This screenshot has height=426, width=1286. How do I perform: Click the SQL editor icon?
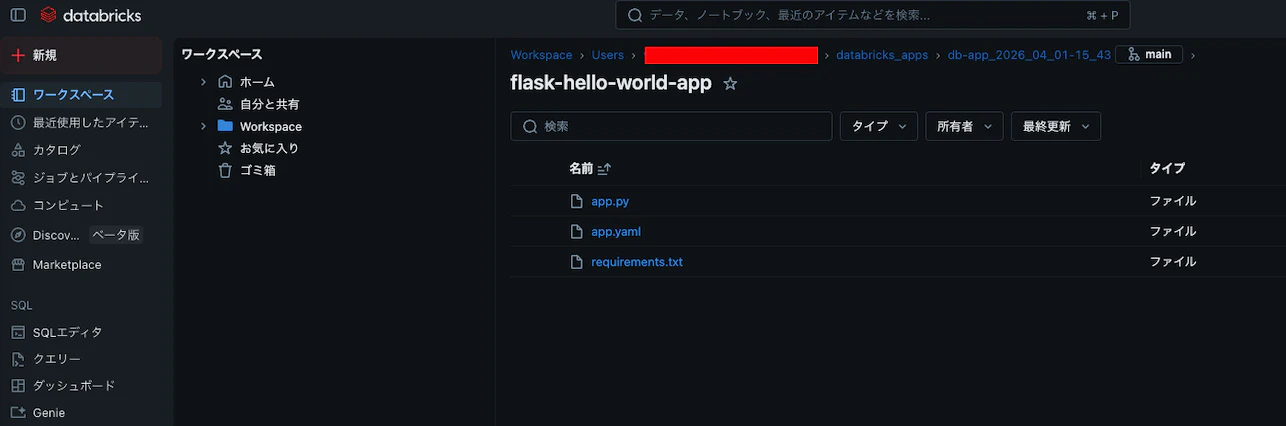[x=18, y=332]
